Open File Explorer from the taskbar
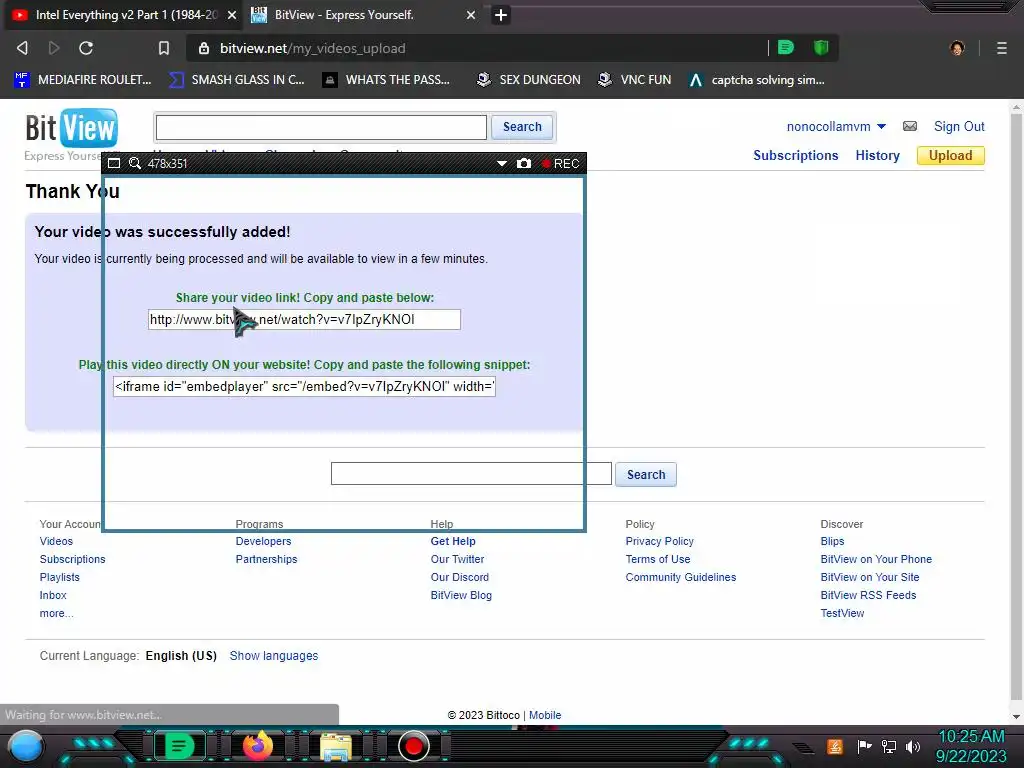Viewport: 1024px width, 768px height. click(336, 747)
